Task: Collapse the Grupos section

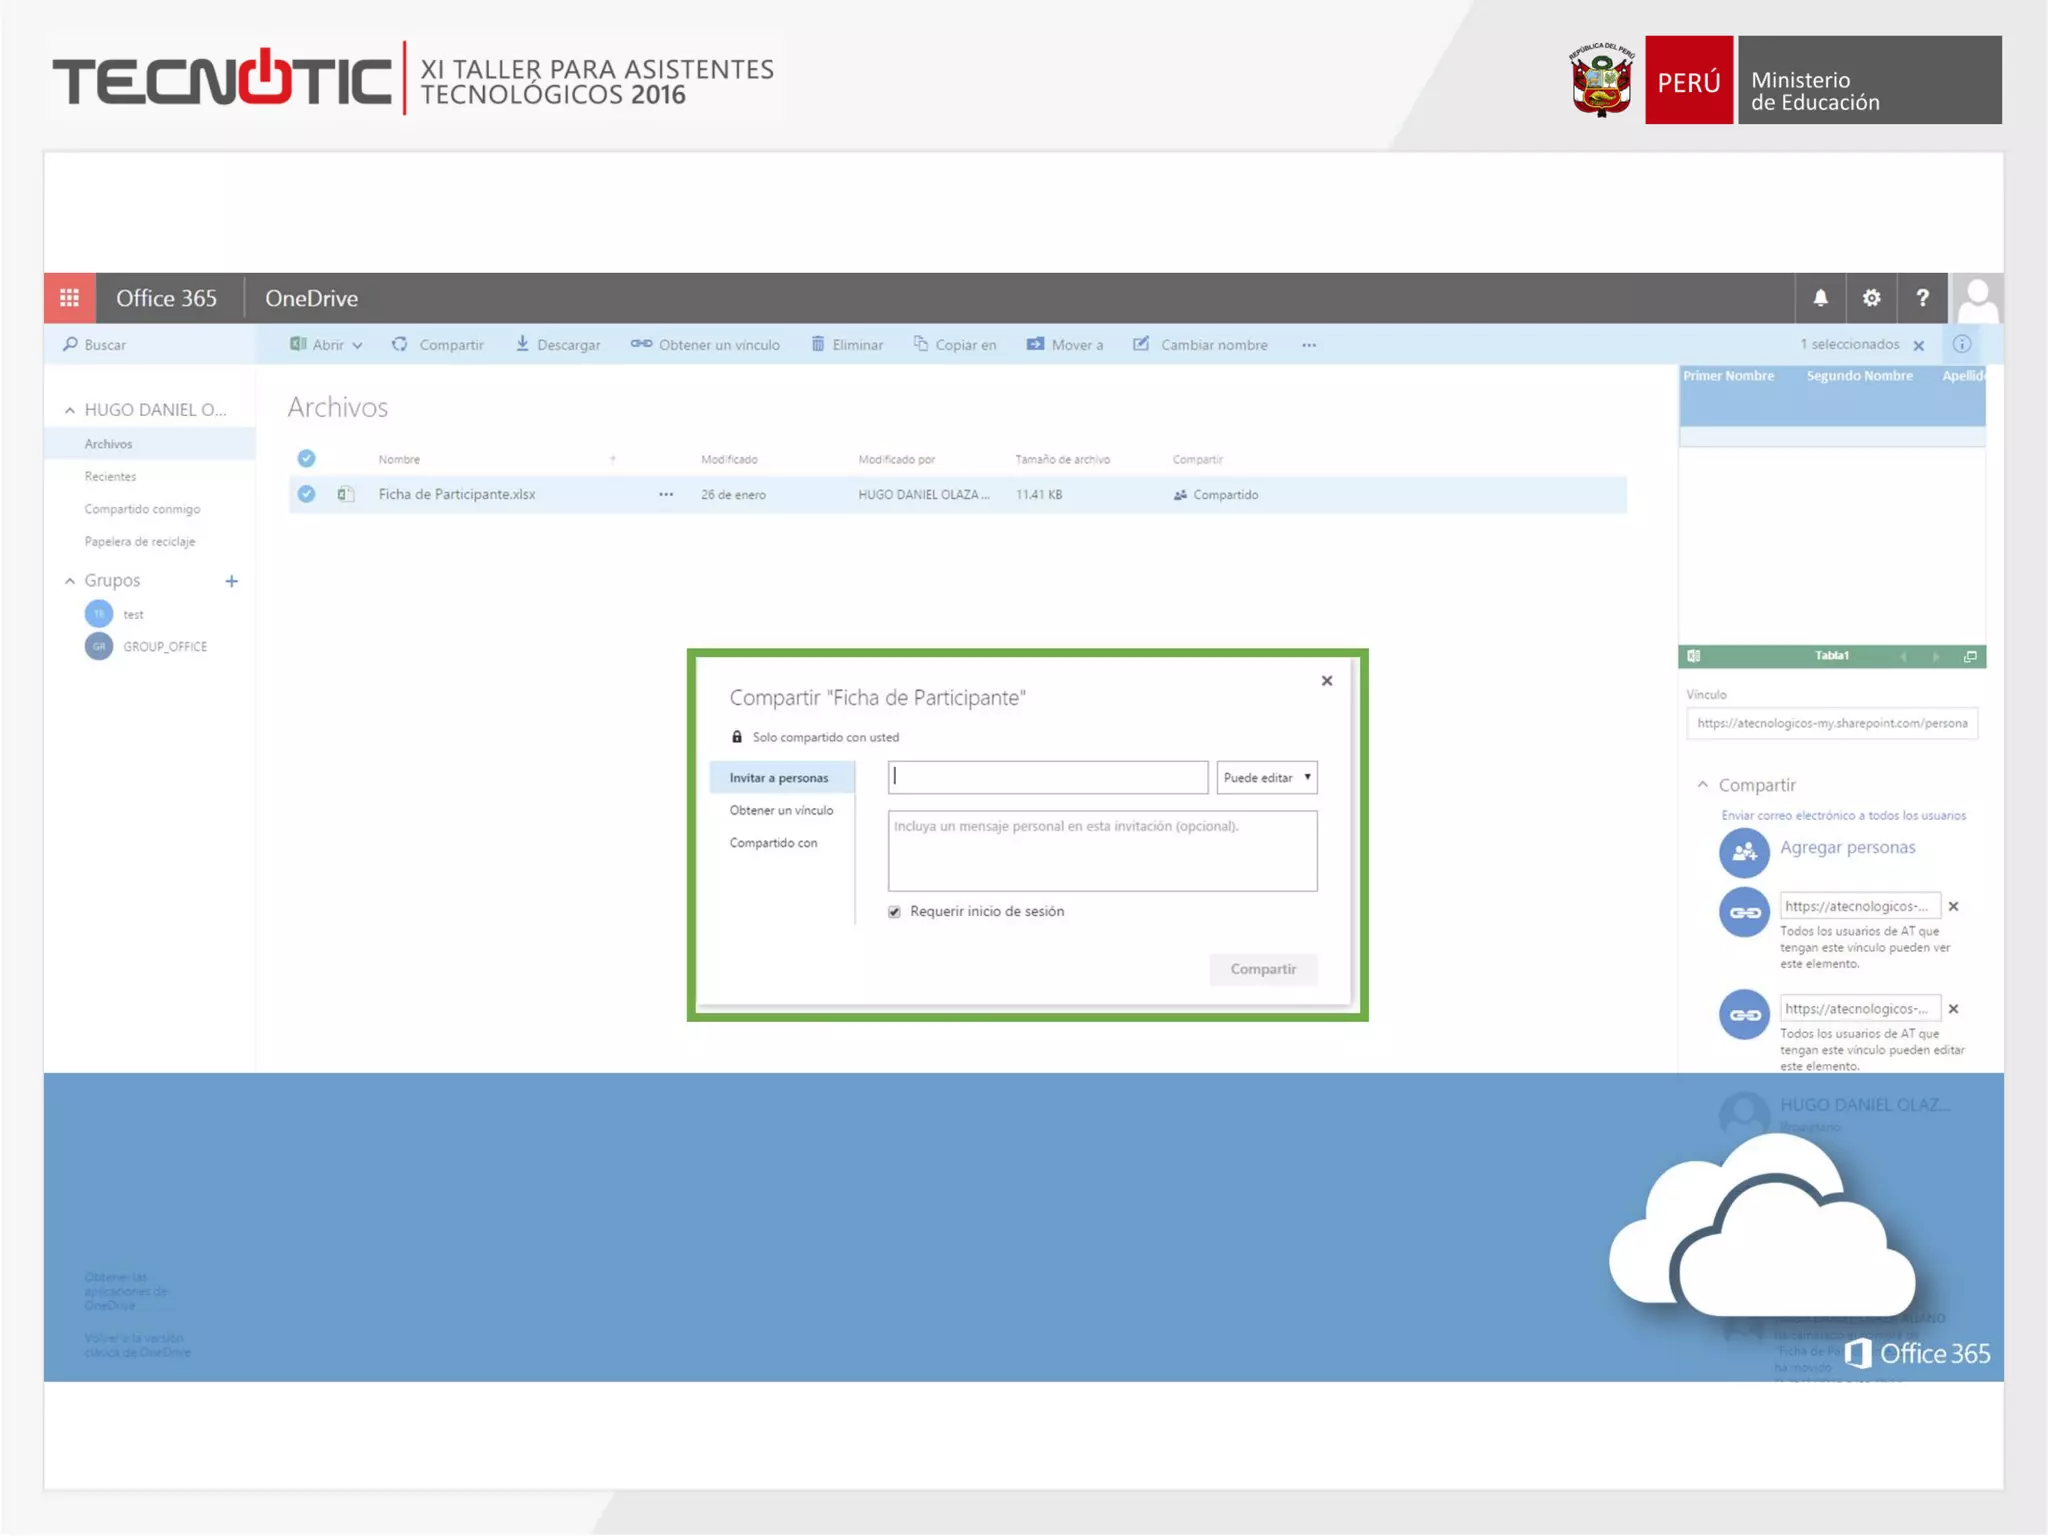Action: pyautogui.click(x=70, y=580)
